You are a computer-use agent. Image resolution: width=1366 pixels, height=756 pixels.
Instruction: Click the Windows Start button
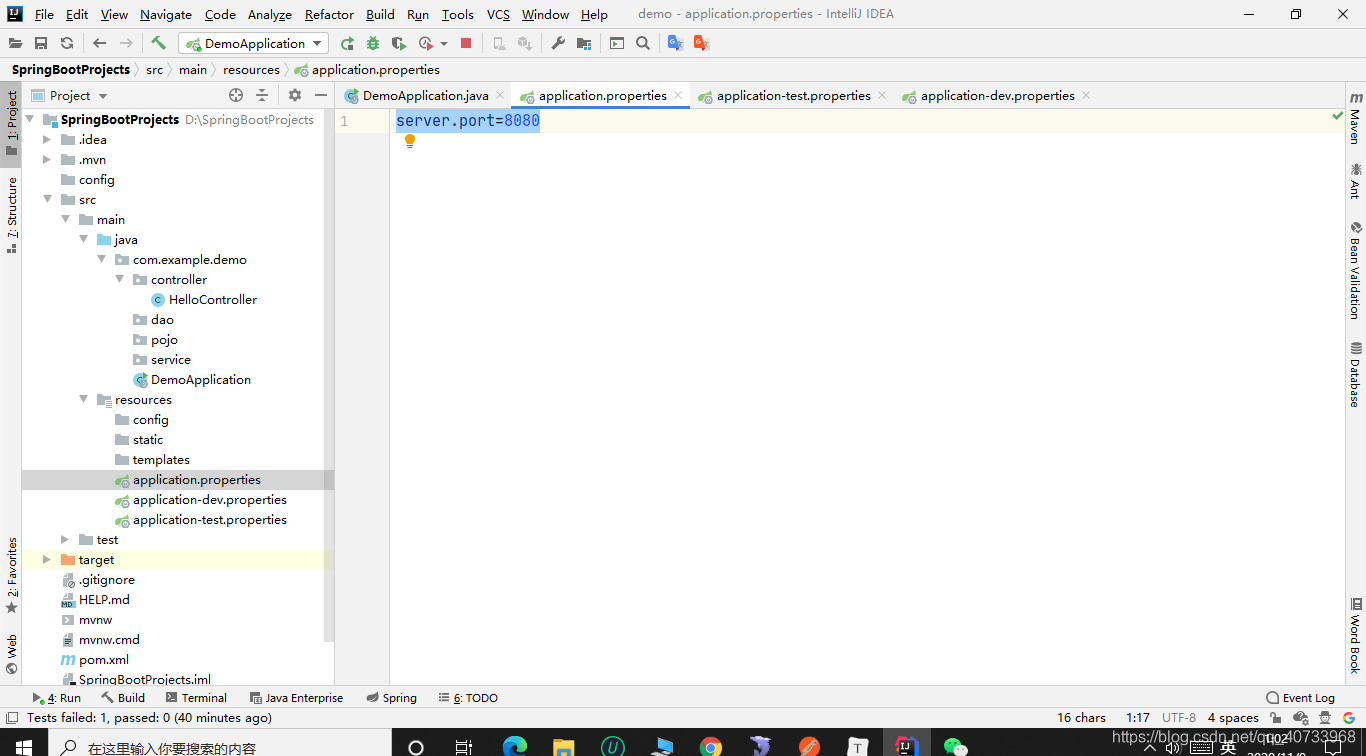[x=23, y=746]
